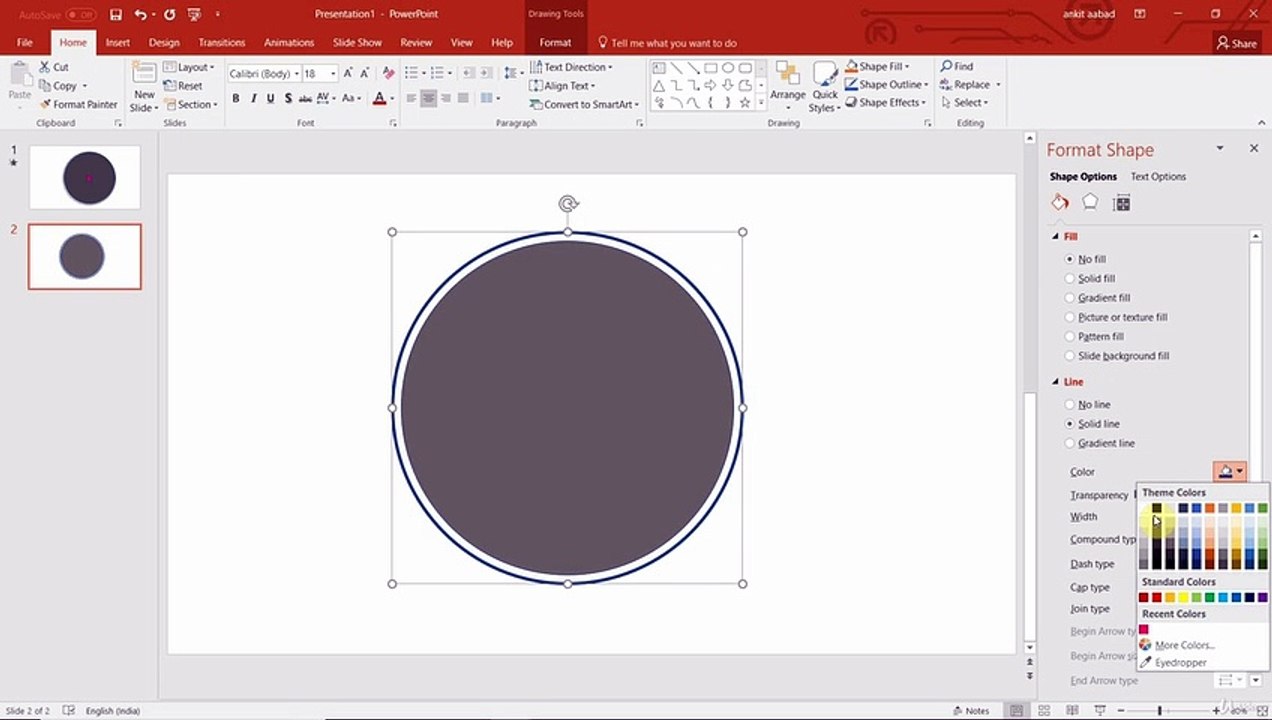Open the line Color dropdown button
The height and width of the screenshot is (720, 1272).
[1230, 472]
